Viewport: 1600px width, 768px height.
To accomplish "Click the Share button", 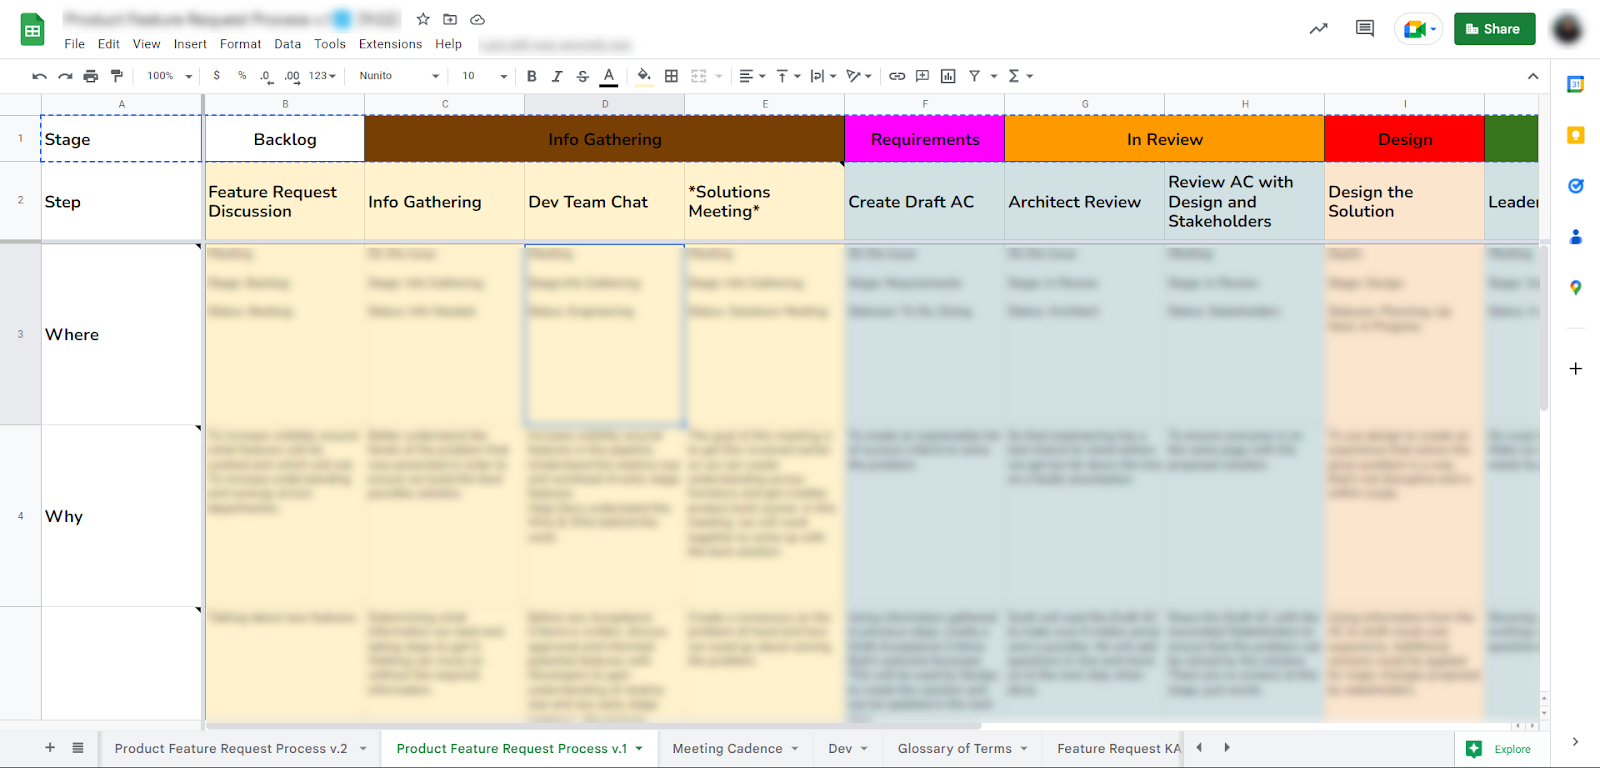I will tap(1494, 29).
